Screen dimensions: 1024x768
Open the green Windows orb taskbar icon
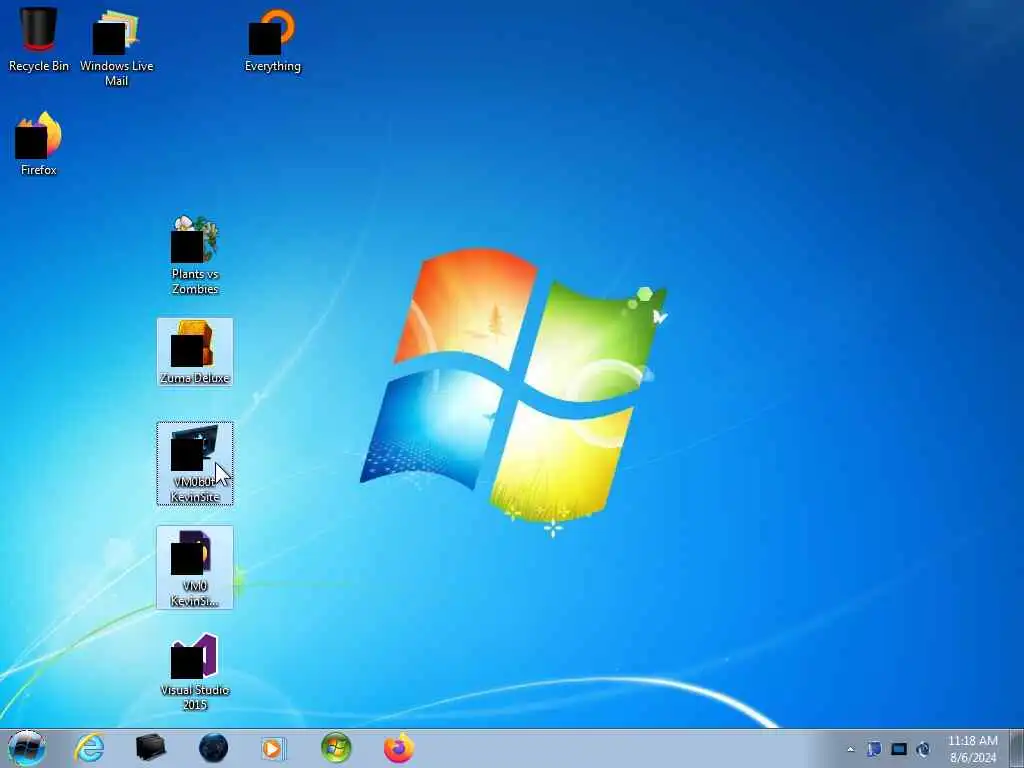point(336,748)
